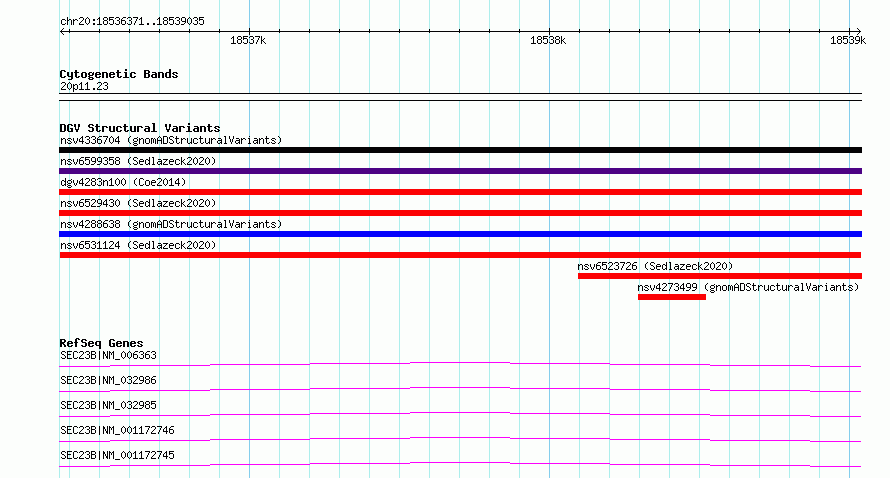Select the red nsv6531124 variant bar
The width and height of the screenshot is (890, 478).
[460, 255]
